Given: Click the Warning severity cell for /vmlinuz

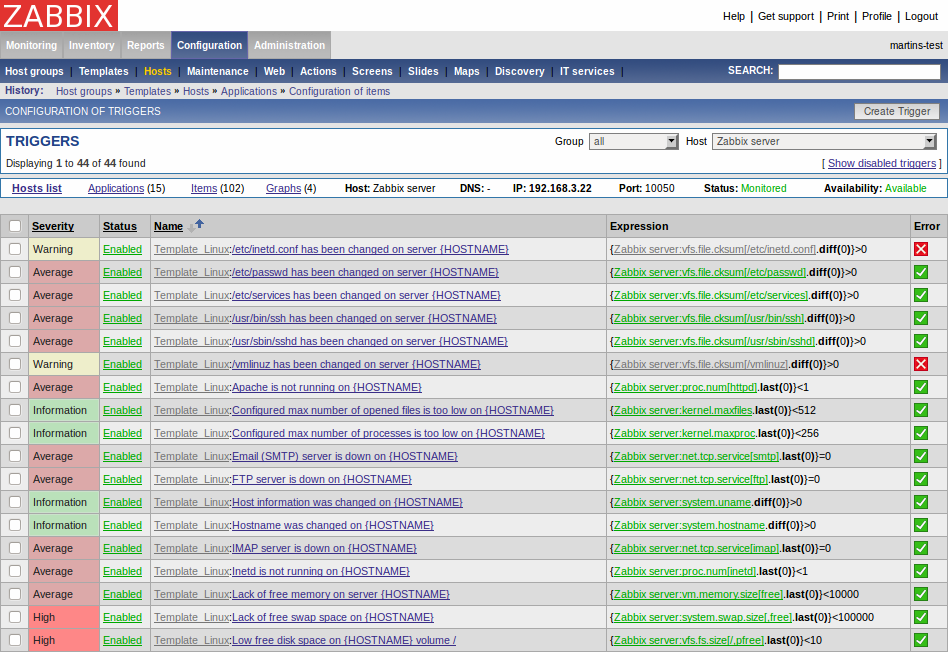Looking at the screenshot, I should click(x=64, y=364).
